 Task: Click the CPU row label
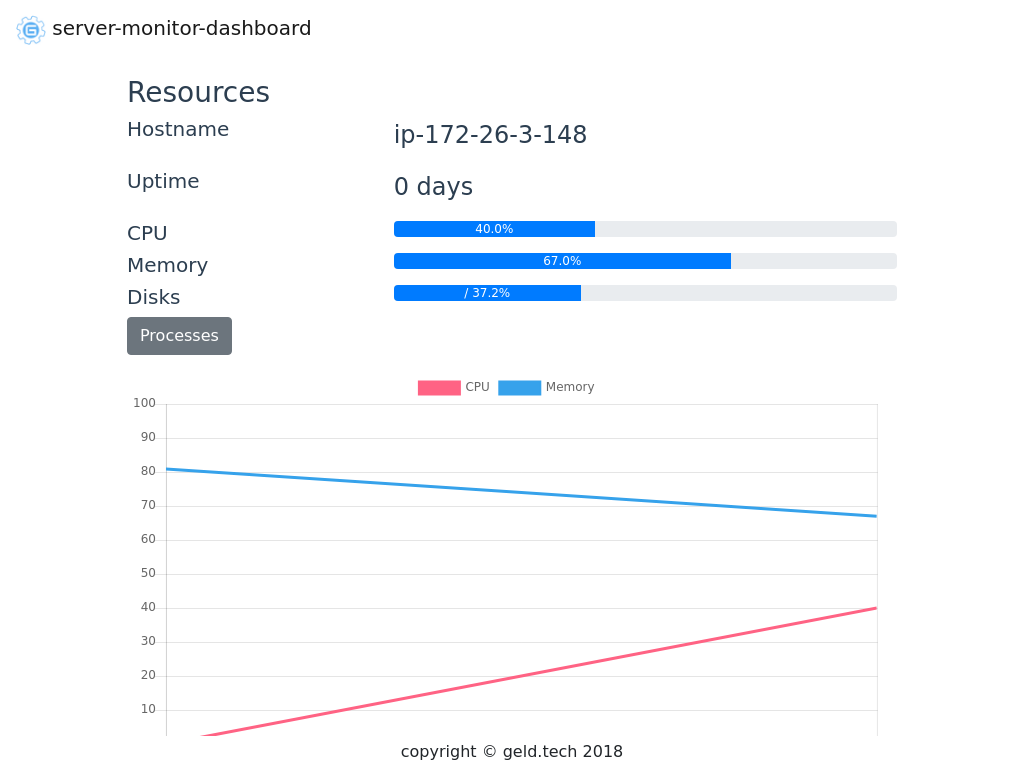click(x=147, y=233)
